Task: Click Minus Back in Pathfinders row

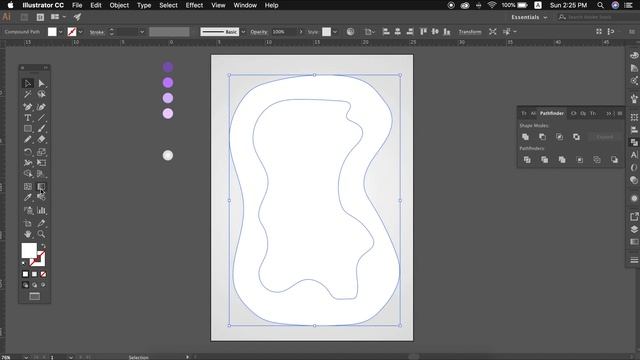Action: pyautogui.click(x=614, y=160)
